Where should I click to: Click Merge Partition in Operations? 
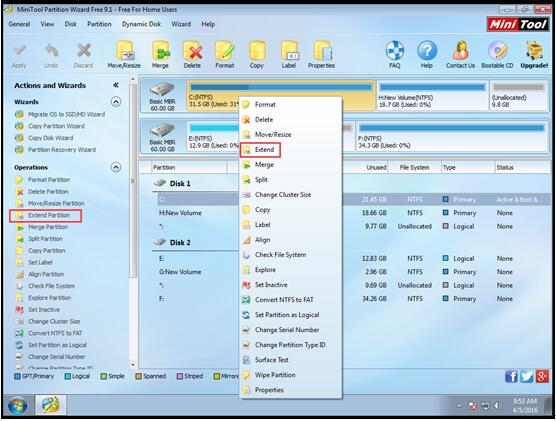[x=48, y=227]
